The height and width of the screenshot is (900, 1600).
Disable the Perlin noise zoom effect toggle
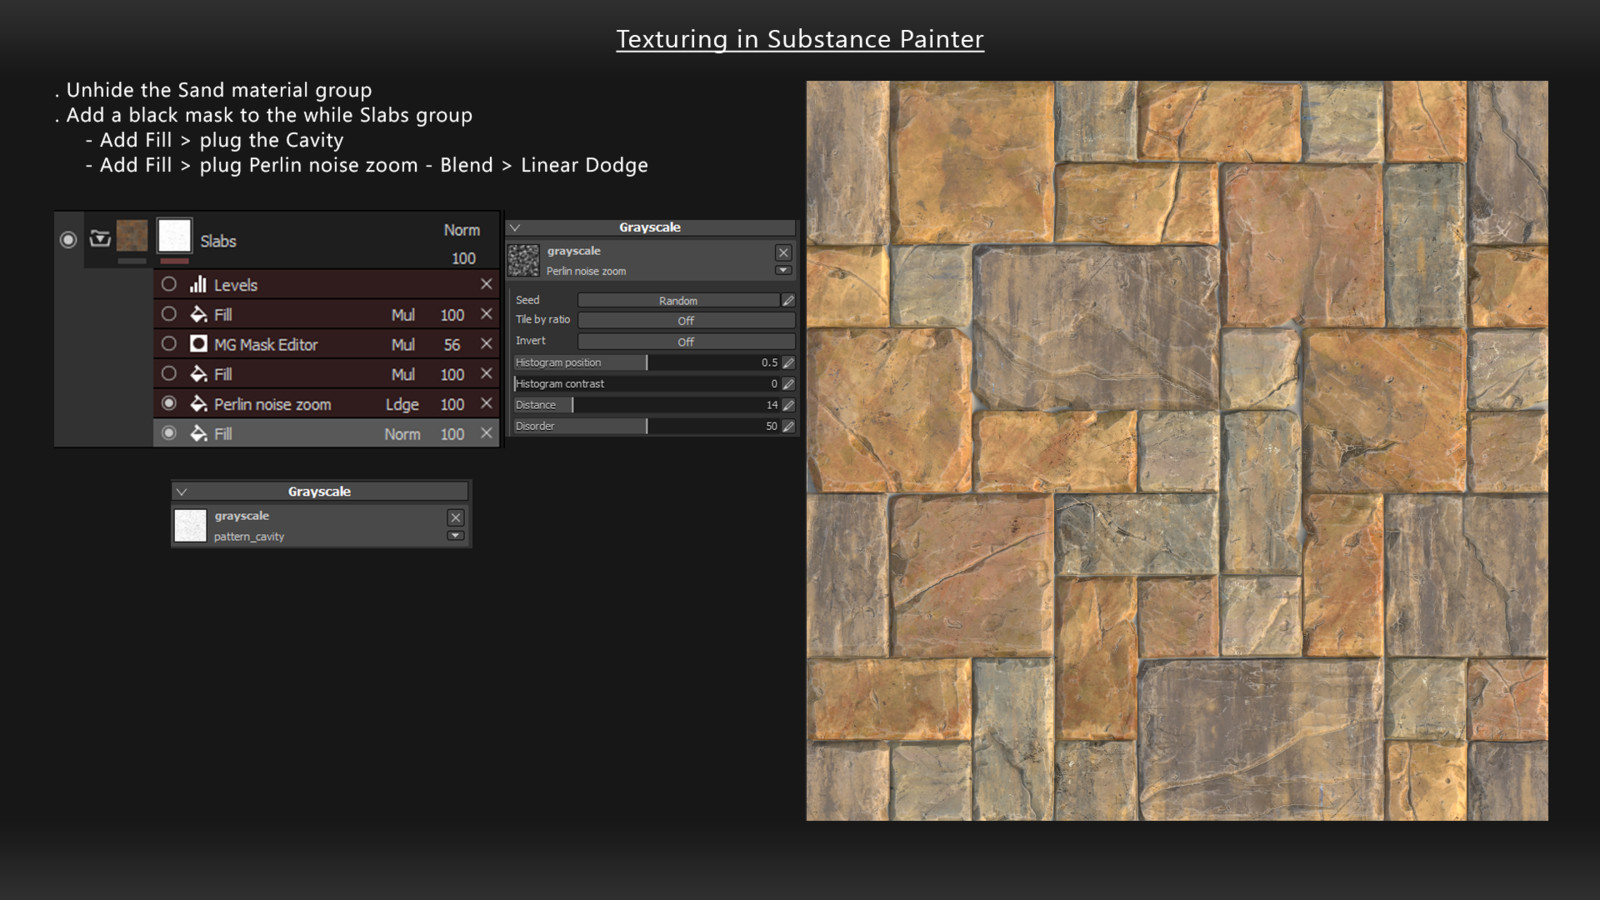click(169, 404)
